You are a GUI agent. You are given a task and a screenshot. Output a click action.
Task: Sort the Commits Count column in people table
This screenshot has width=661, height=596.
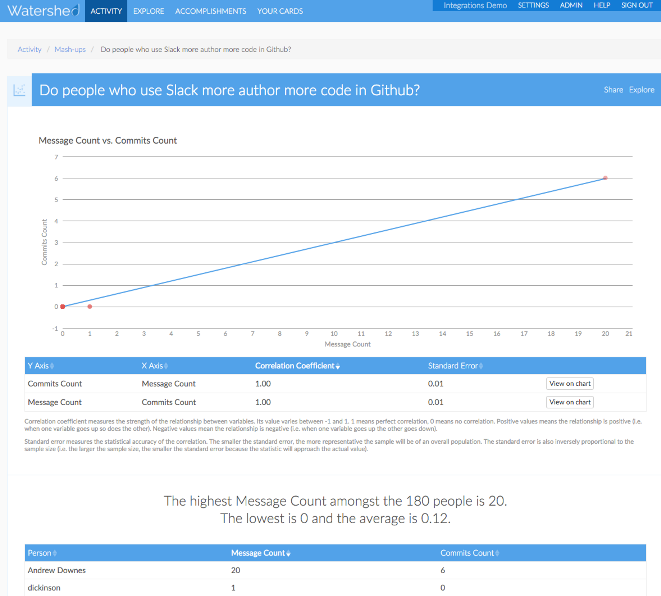tap(470, 553)
